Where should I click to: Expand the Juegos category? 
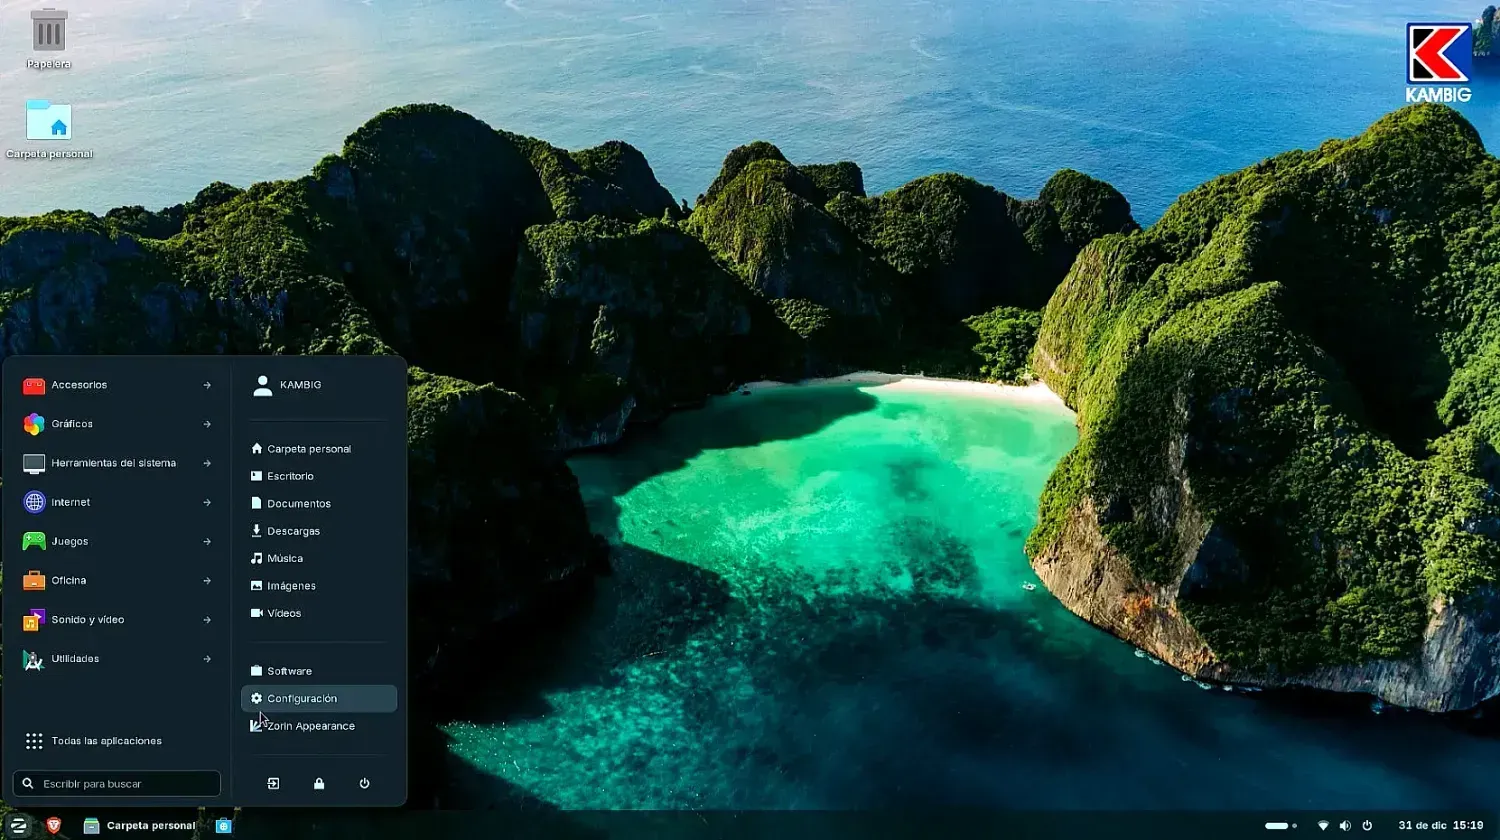point(71,541)
